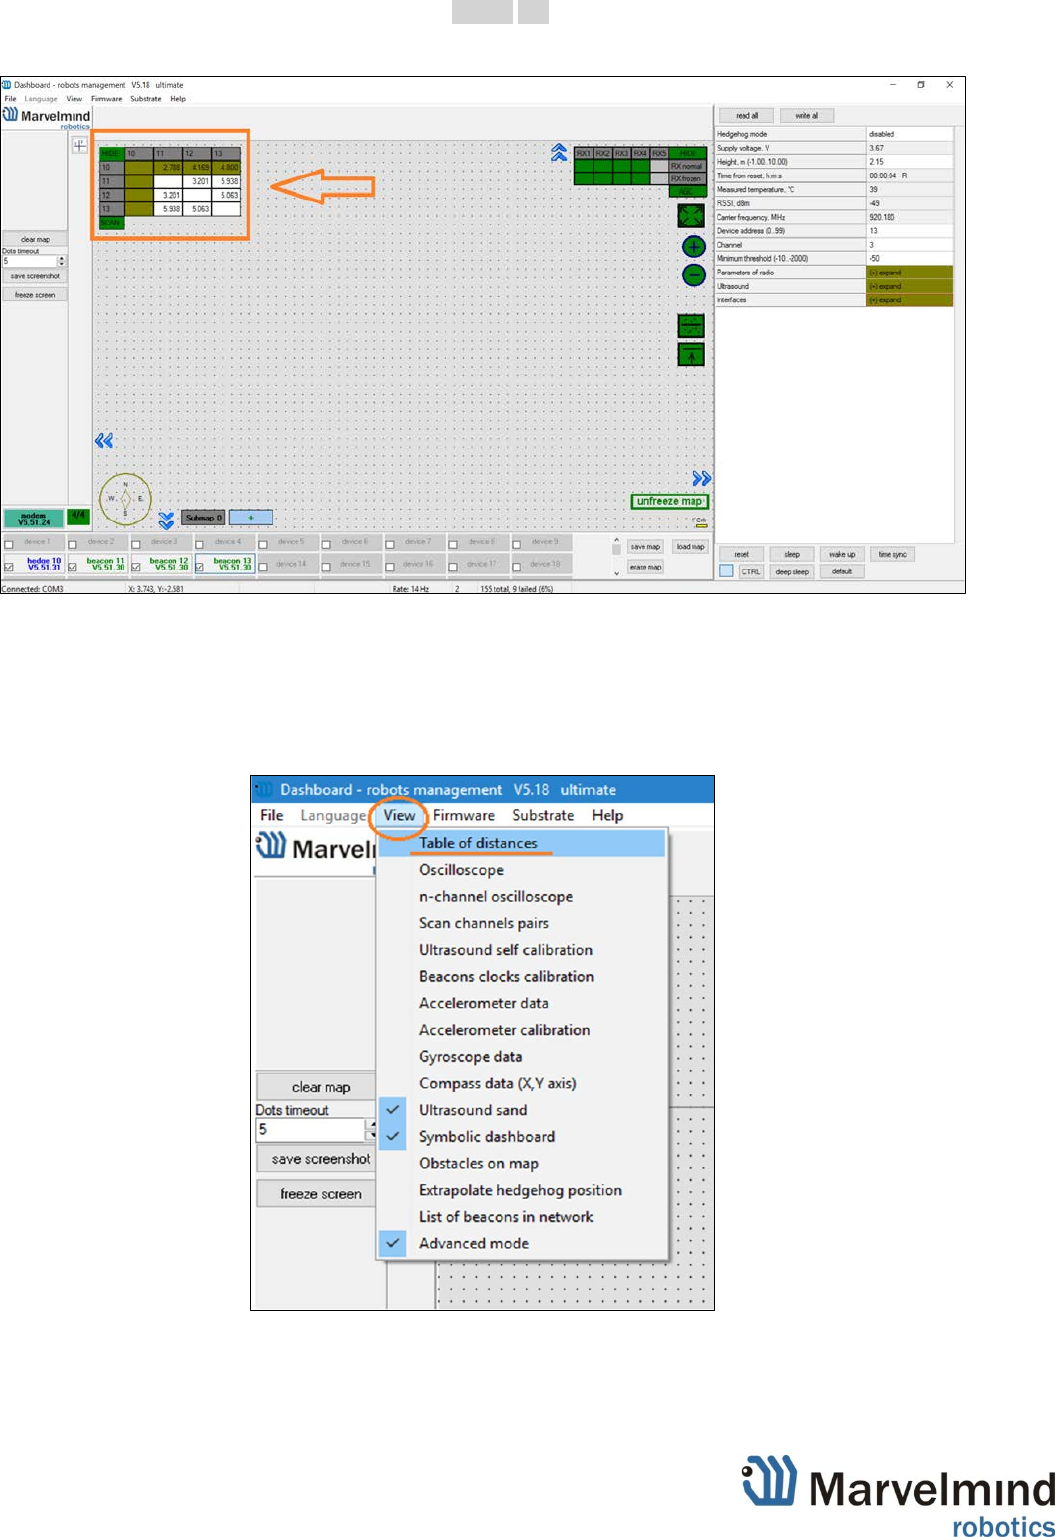This screenshot has width=1056, height=1537.
Task: Click the green ADC cell
Action: coord(687,191)
